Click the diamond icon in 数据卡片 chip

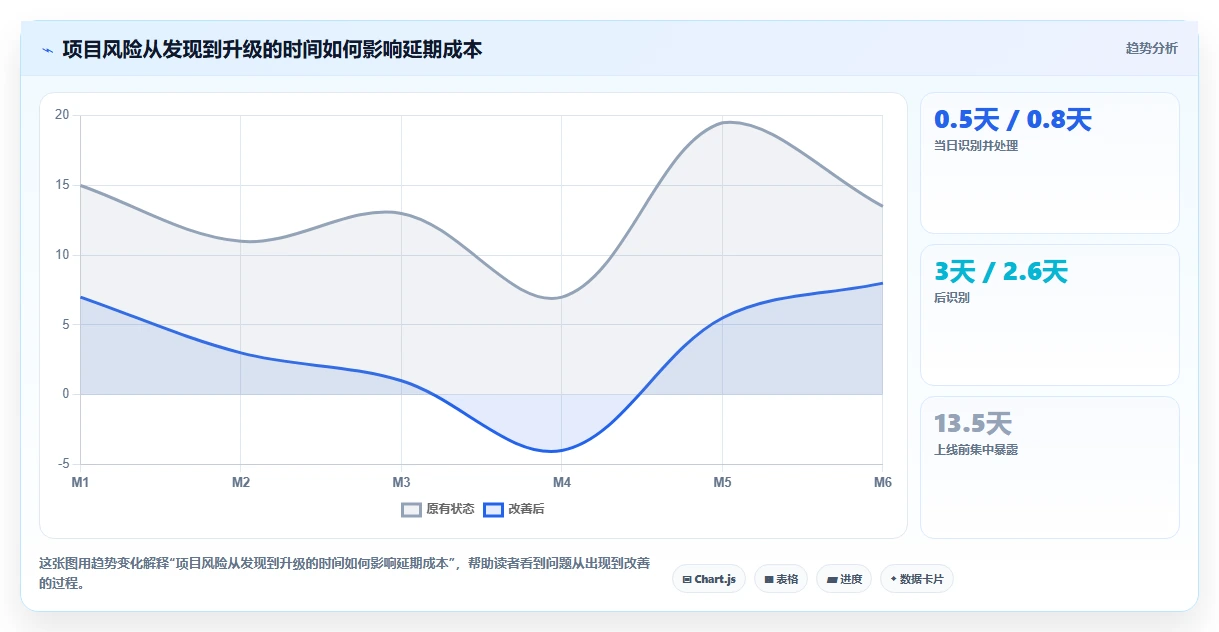click(893, 578)
